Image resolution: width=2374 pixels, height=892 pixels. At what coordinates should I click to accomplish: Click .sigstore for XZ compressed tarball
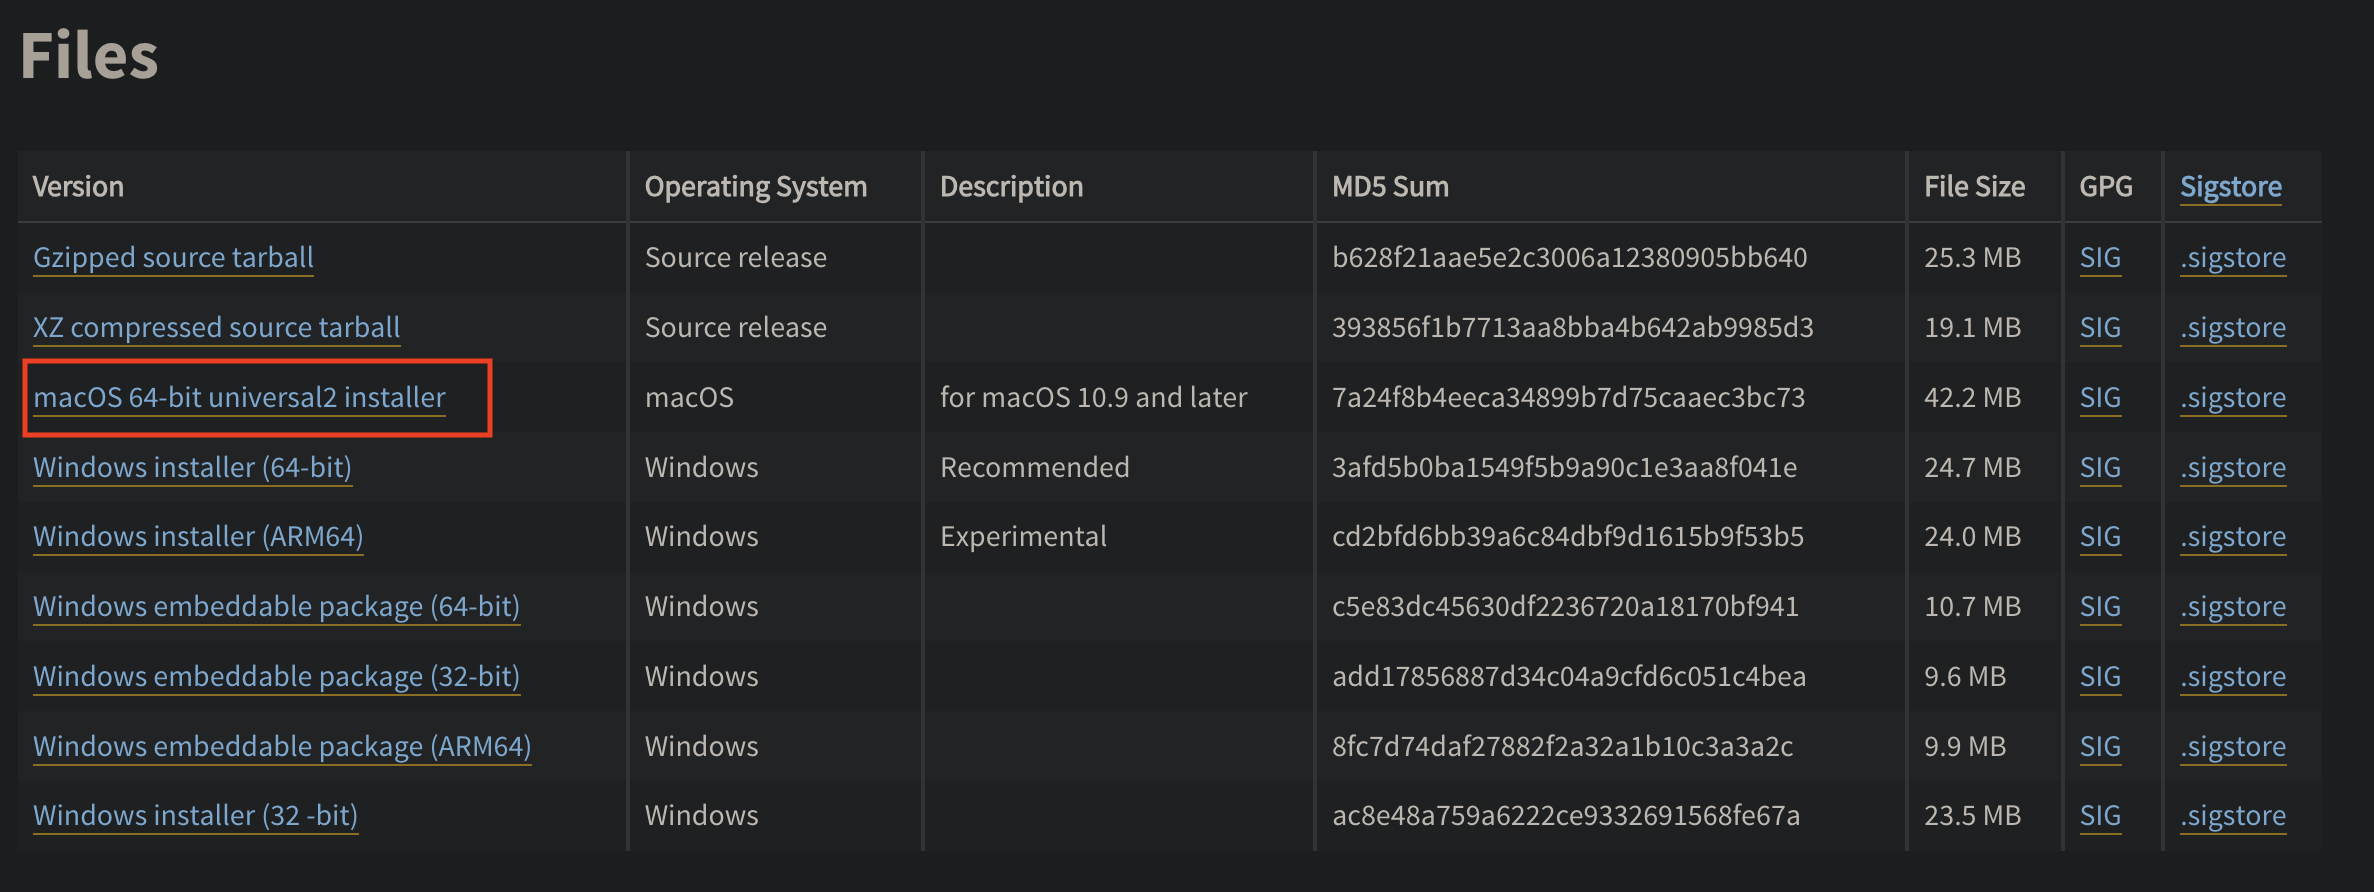click(2233, 328)
